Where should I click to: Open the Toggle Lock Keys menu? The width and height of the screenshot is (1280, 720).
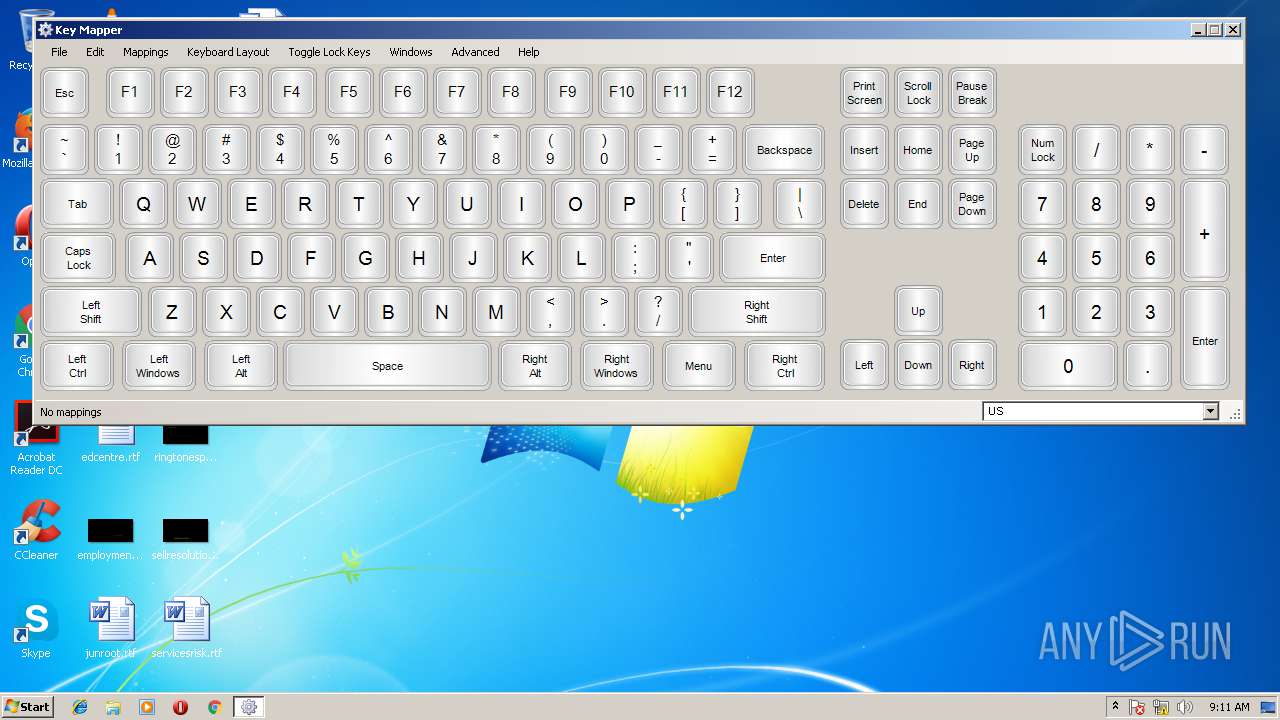tap(329, 52)
